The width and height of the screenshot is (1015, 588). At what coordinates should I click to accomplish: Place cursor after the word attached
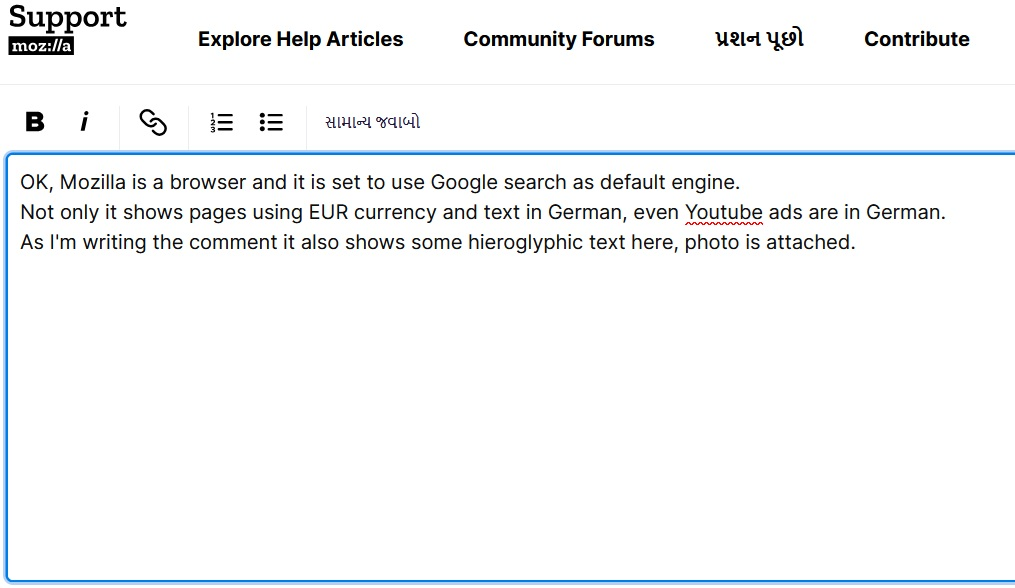point(855,242)
